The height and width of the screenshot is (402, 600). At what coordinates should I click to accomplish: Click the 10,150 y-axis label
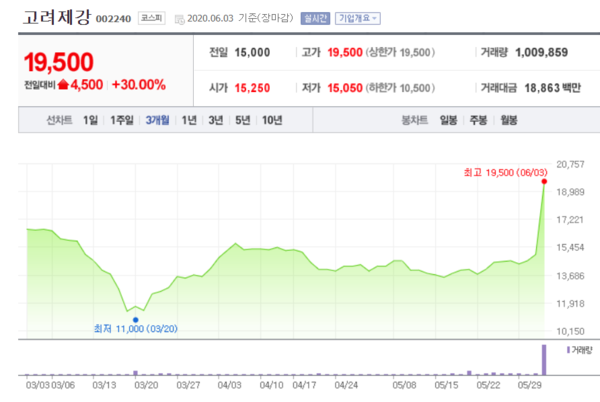pos(570,331)
